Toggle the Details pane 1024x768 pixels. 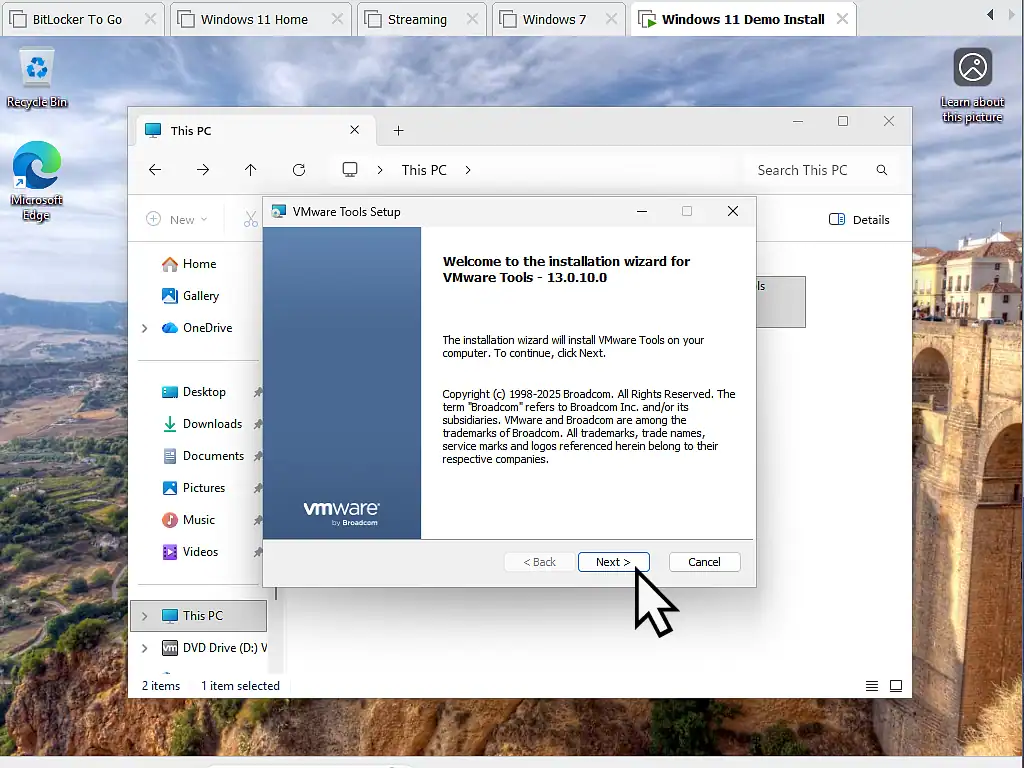859,219
